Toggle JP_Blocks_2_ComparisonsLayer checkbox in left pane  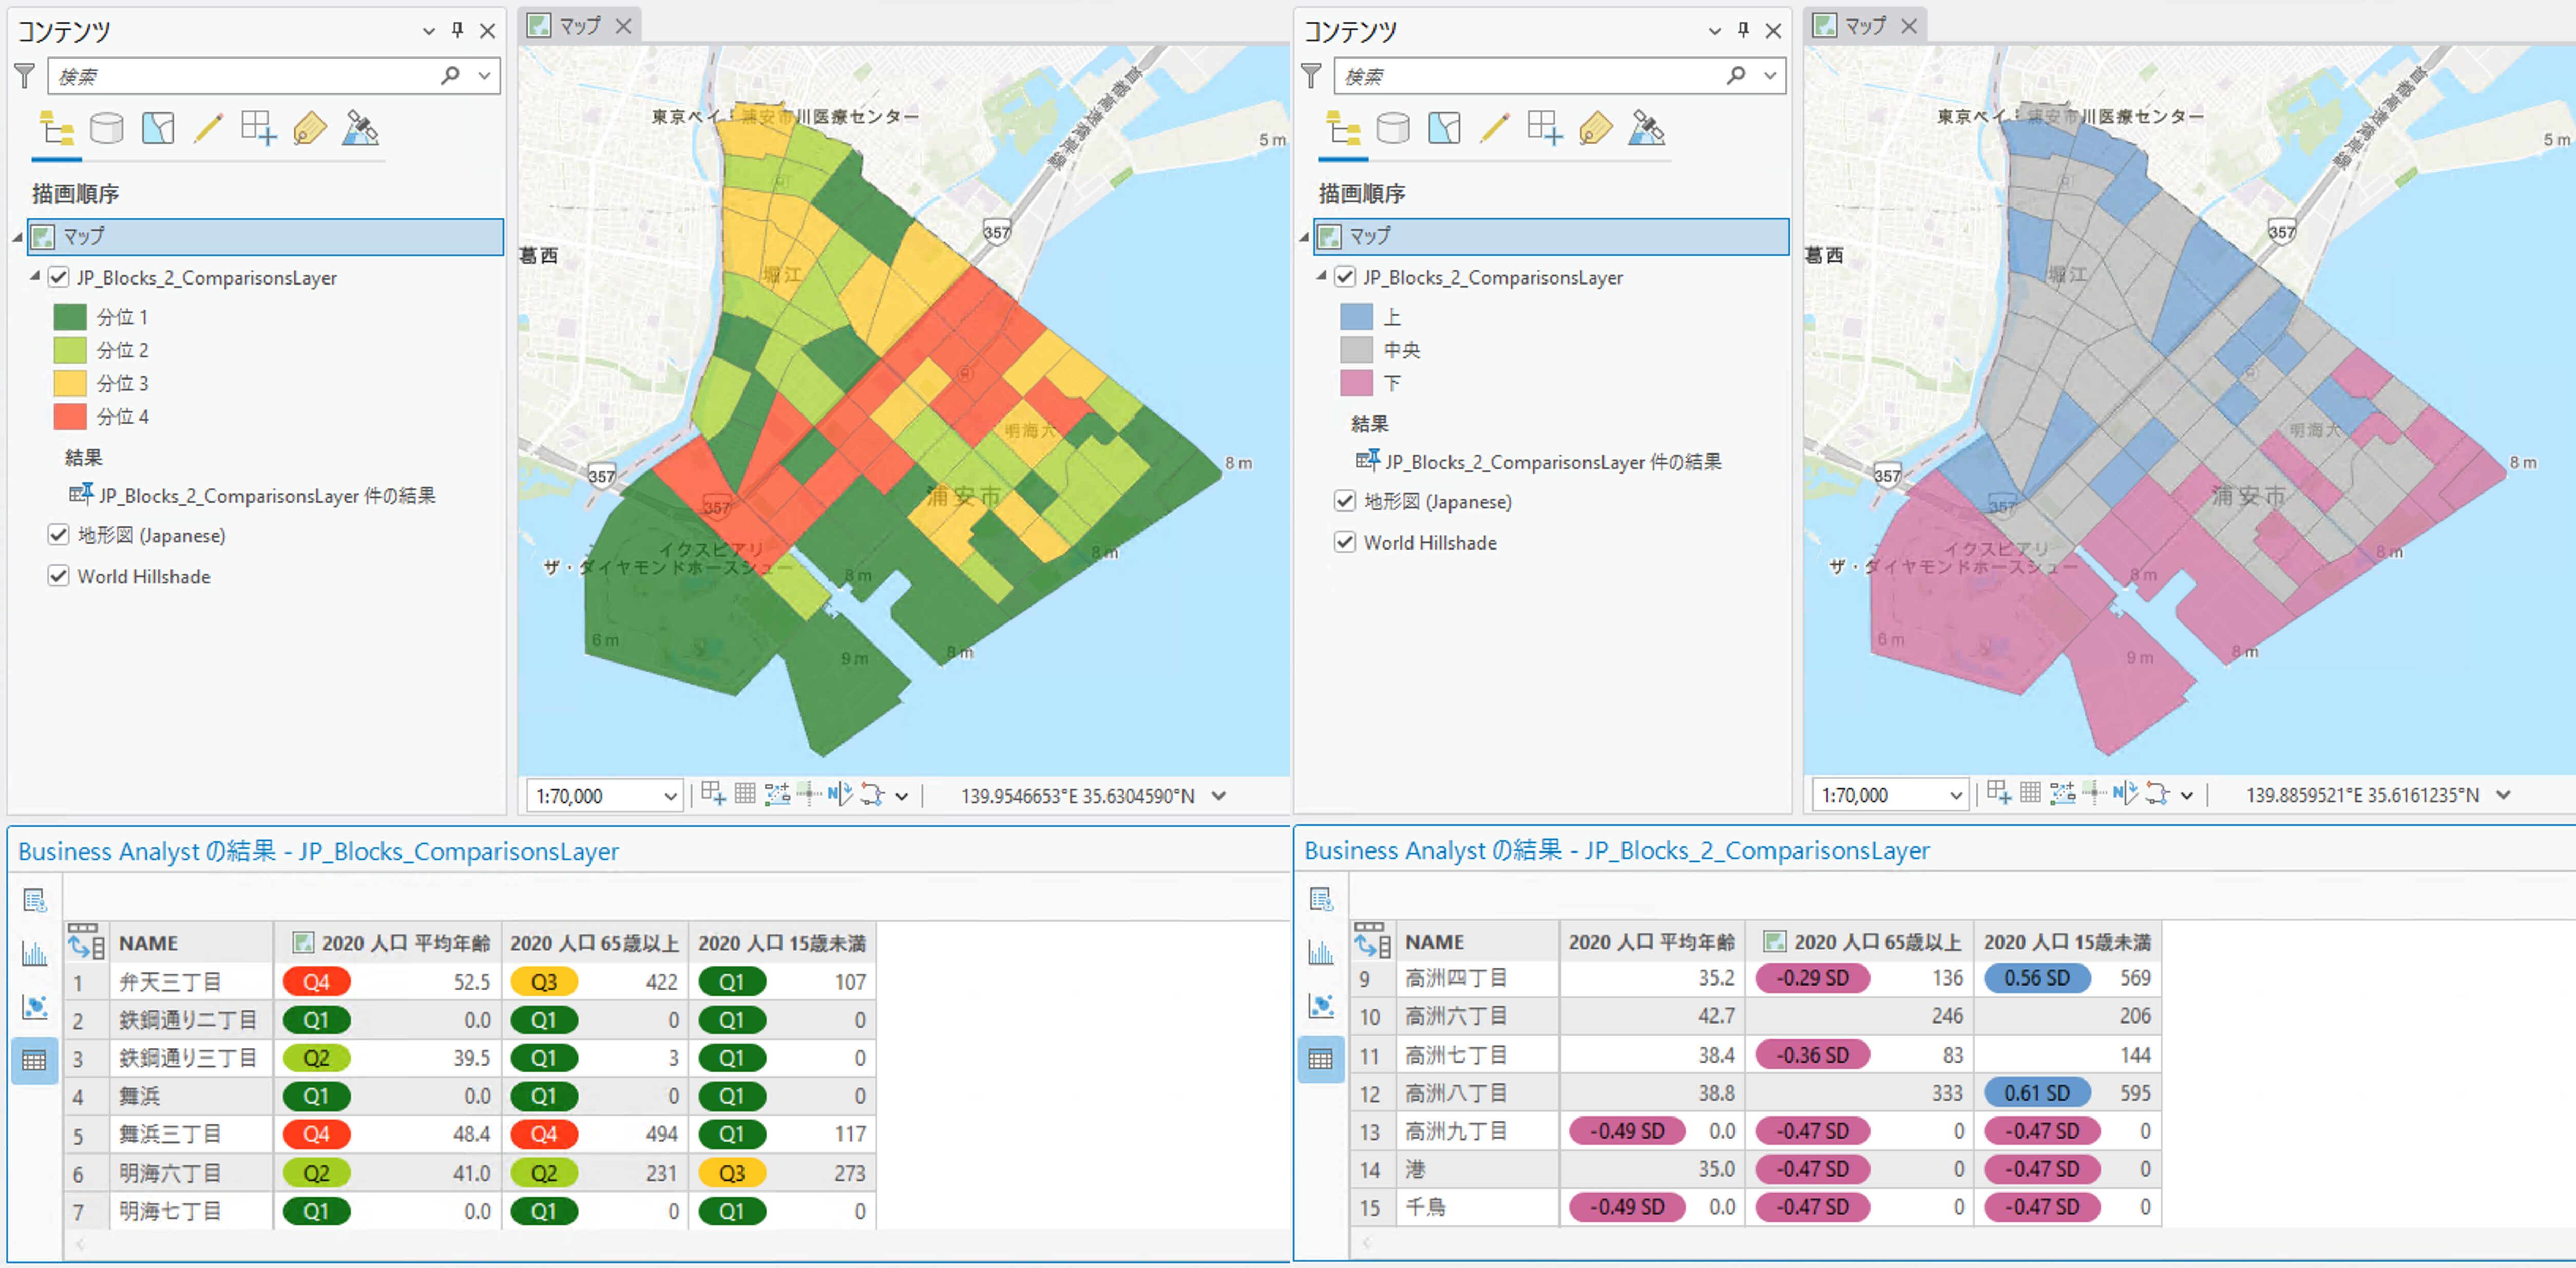(59, 277)
